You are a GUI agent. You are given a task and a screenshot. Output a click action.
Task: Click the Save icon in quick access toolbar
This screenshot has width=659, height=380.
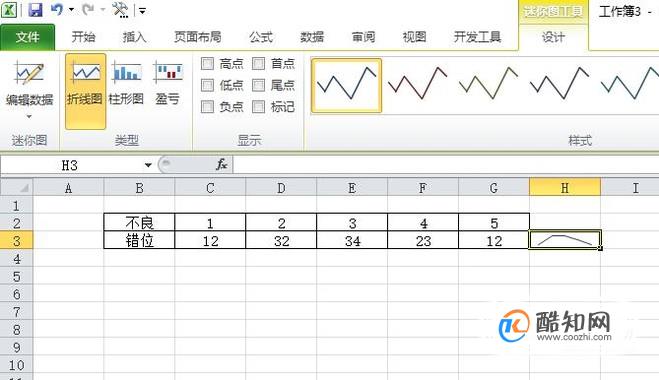click(x=35, y=10)
